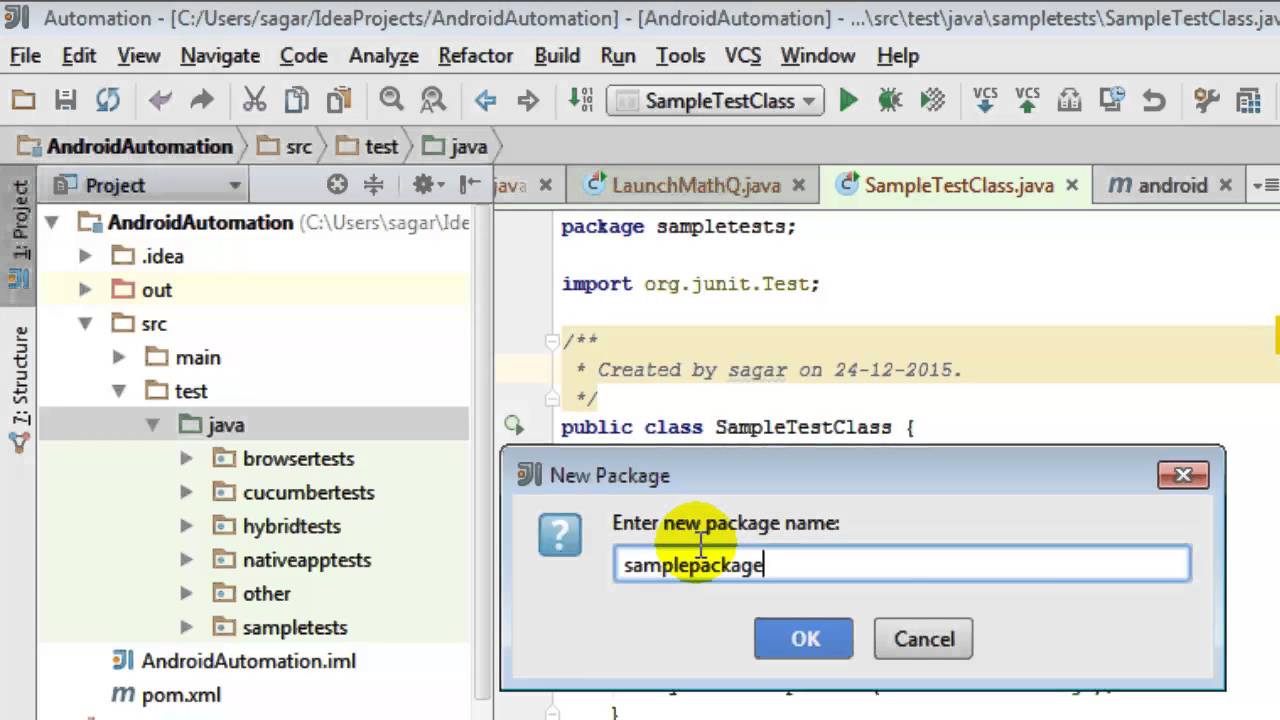Open the Project view type dropdown
1280x720 pixels.
pyautogui.click(x=149, y=185)
